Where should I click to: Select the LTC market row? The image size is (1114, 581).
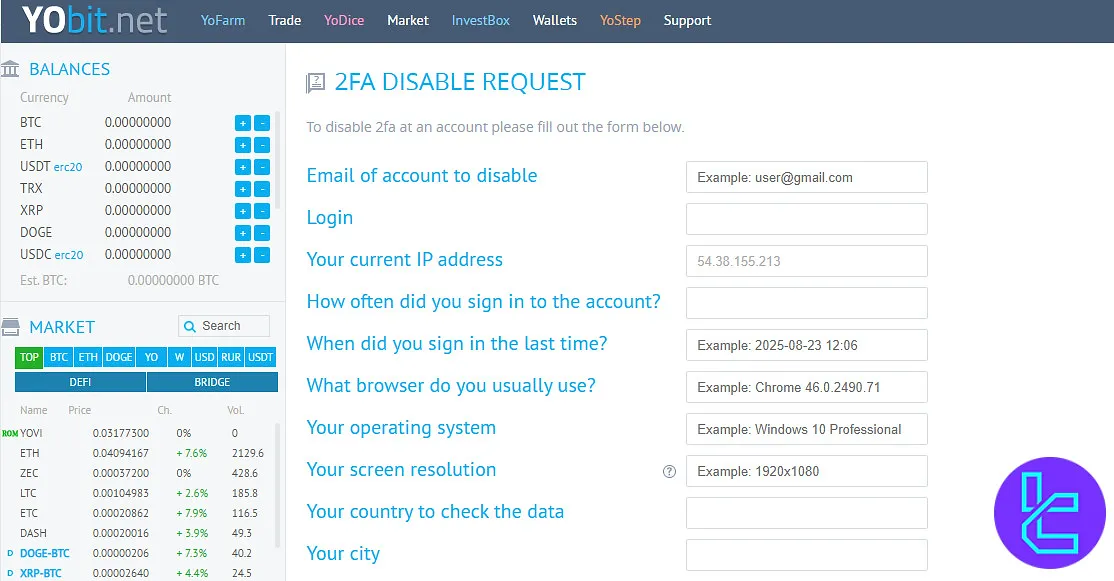click(x=139, y=493)
